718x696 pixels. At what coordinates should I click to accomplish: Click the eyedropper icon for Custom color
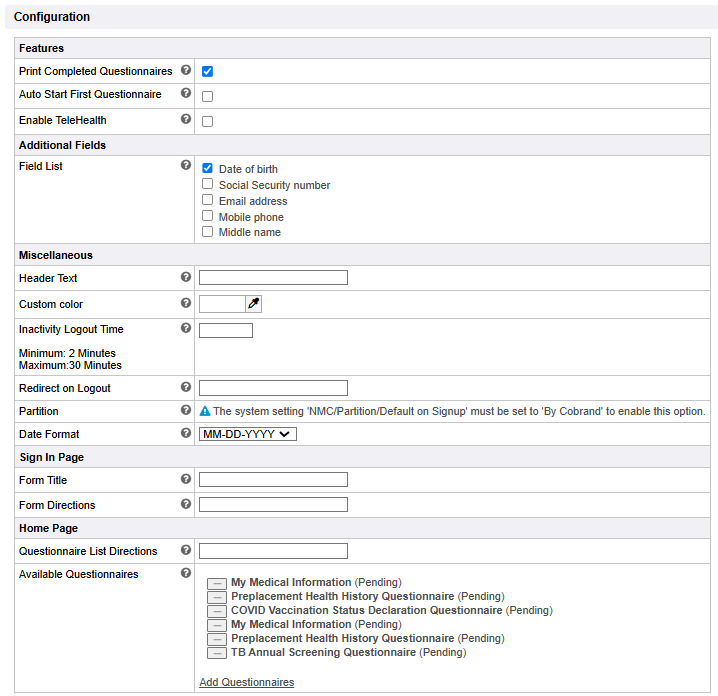(254, 304)
